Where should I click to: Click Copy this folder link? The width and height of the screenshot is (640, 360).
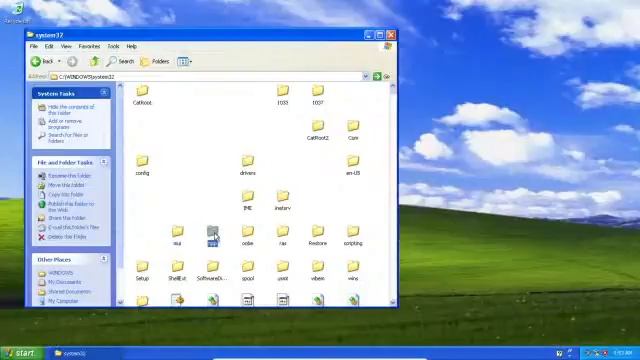[x=66, y=194]
